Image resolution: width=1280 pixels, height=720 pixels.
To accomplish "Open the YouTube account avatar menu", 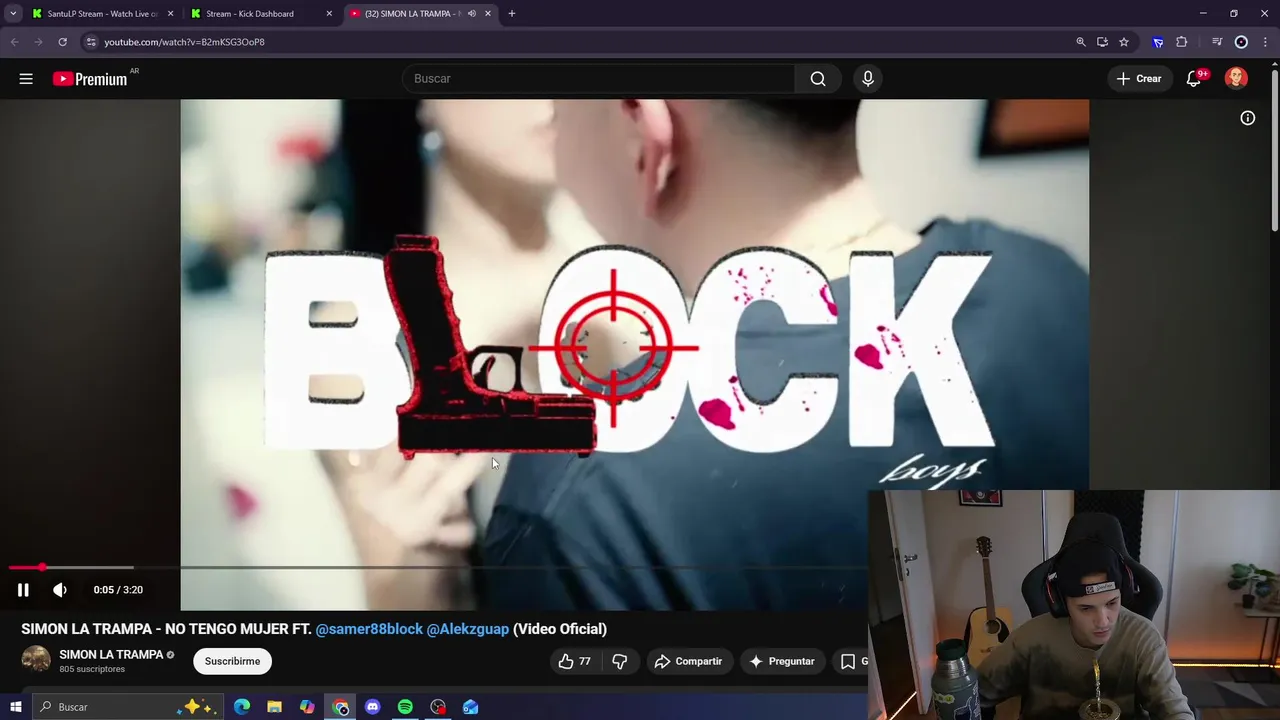I will tap(1236, 79).
